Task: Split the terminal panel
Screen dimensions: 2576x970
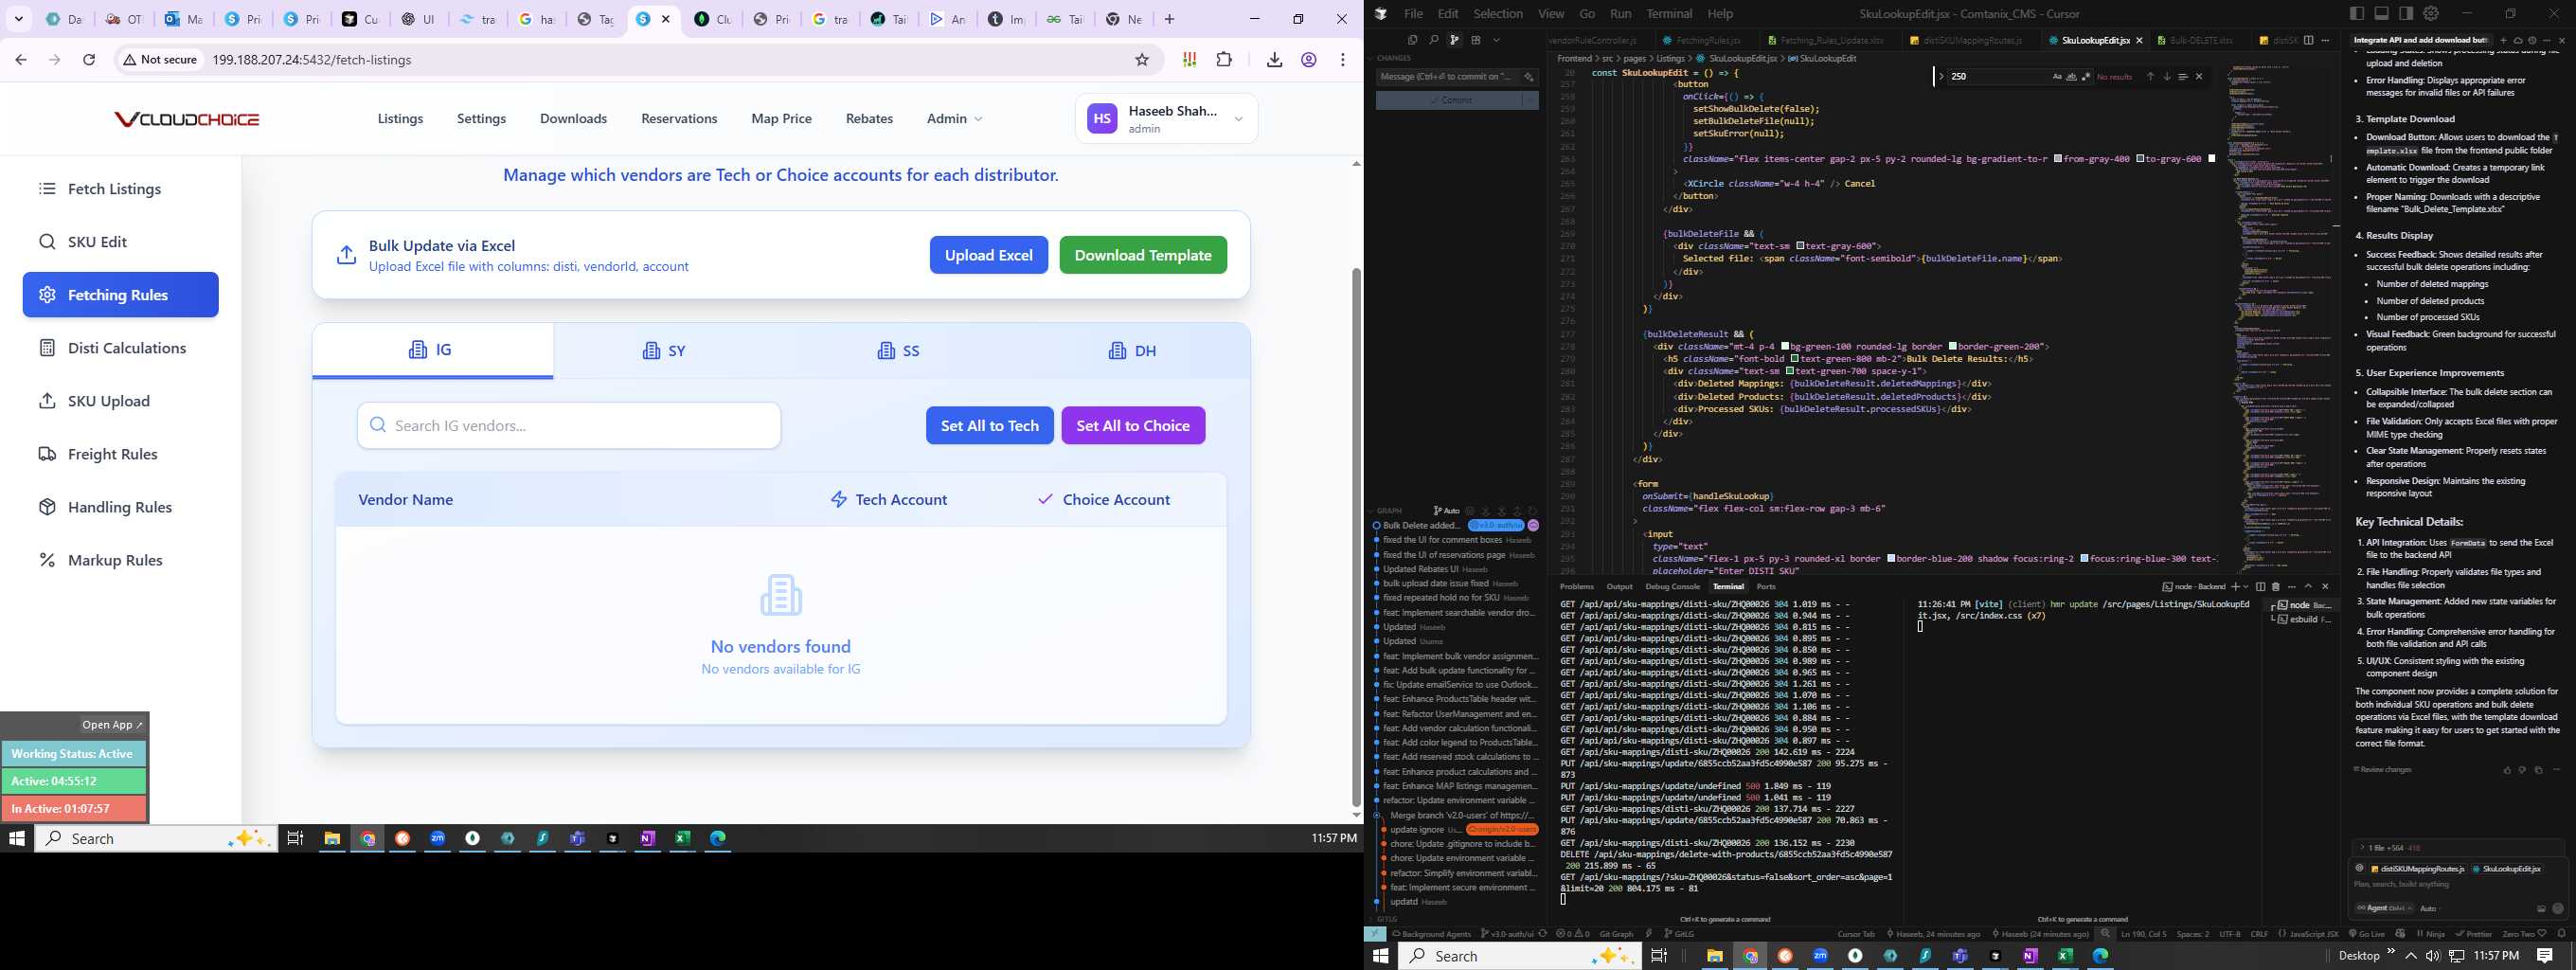Action: tap(2260, 587)
